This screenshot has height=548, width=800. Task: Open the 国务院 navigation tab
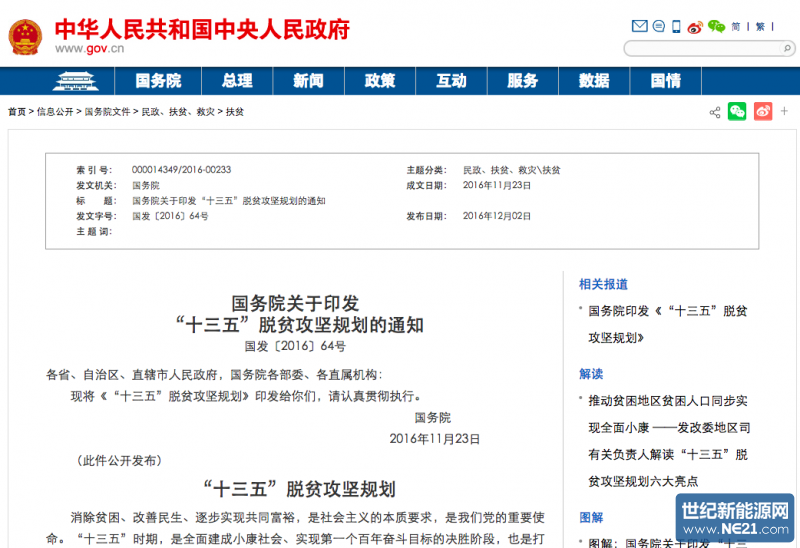pyautogui.click(x=158, y=81)
